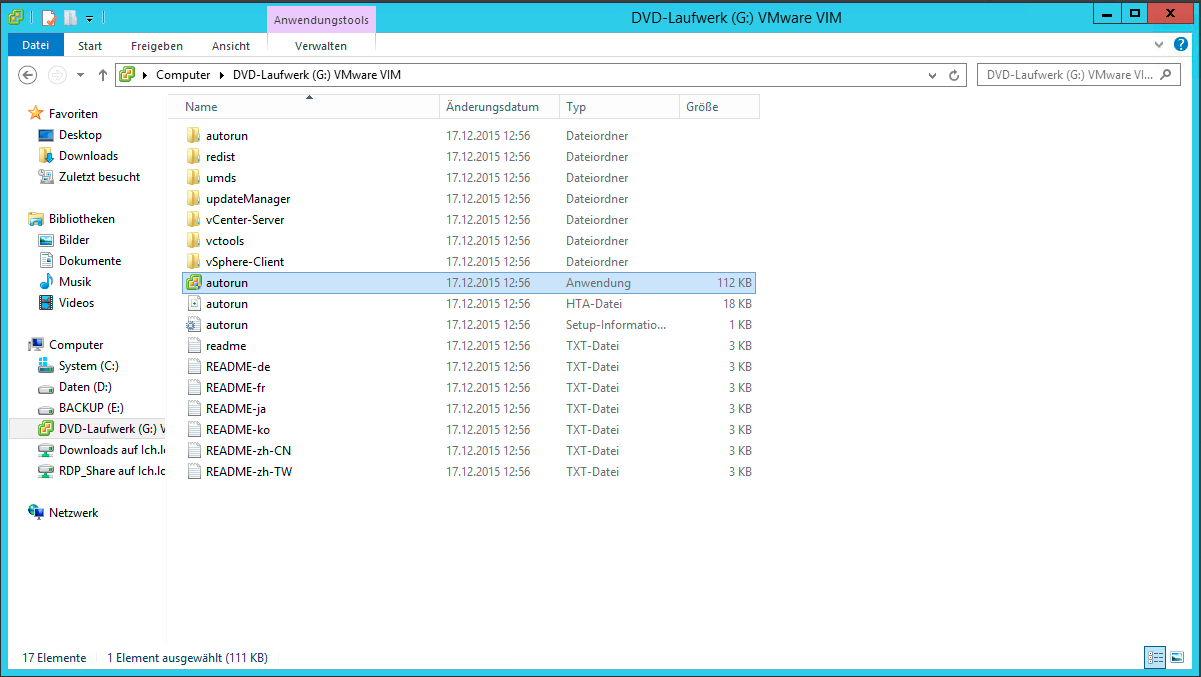Open the Datei menu
Screen dimensions: 1201x677
[36, 45]
